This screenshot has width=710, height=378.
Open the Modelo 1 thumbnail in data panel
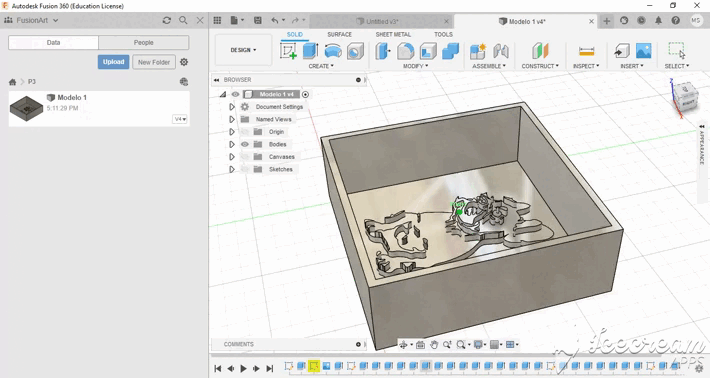coord(26,108)
